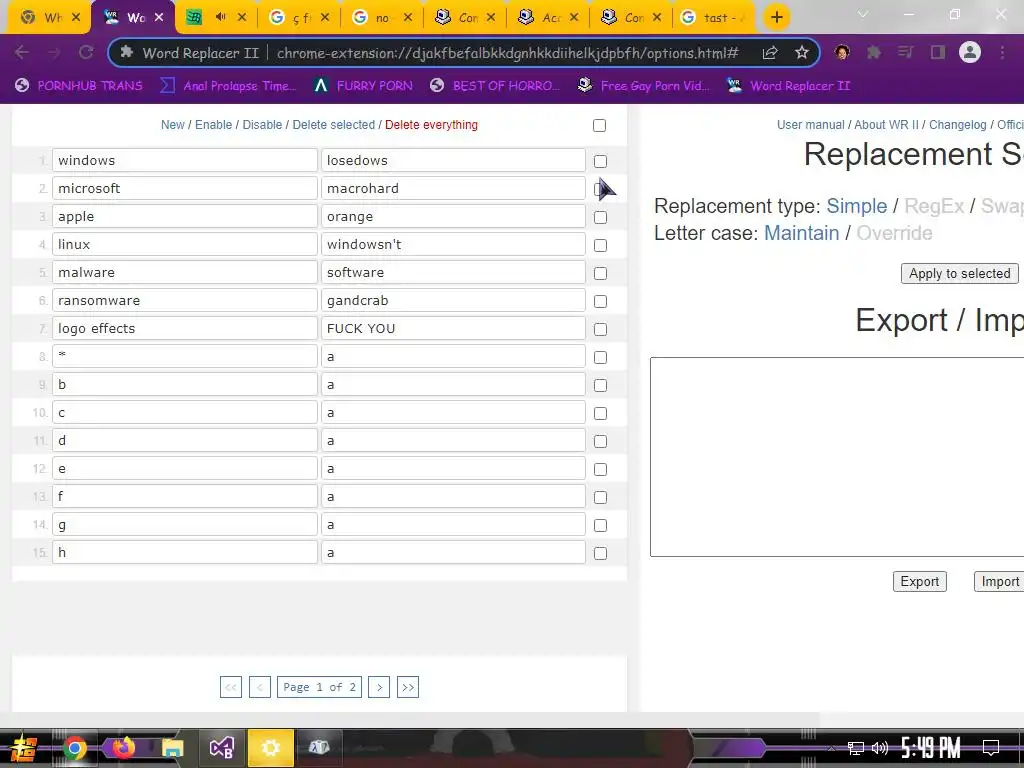Click the Import button
The height and width of the screenshot is (768, 1024).
coord(999,581)
